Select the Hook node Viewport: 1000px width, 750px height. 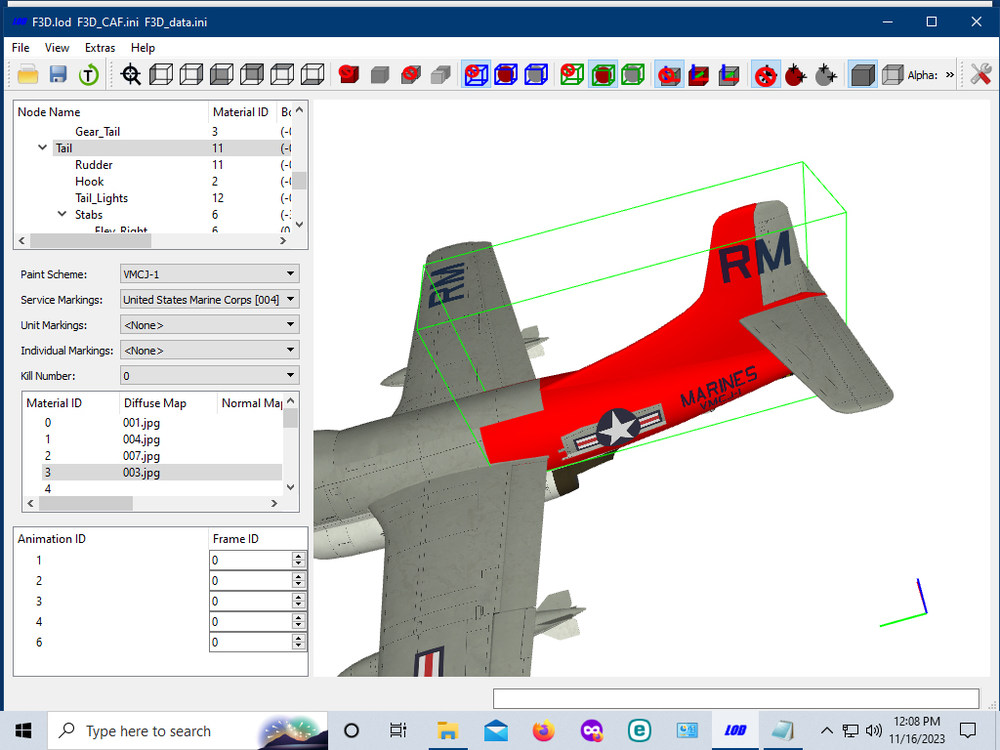(89, 181)
